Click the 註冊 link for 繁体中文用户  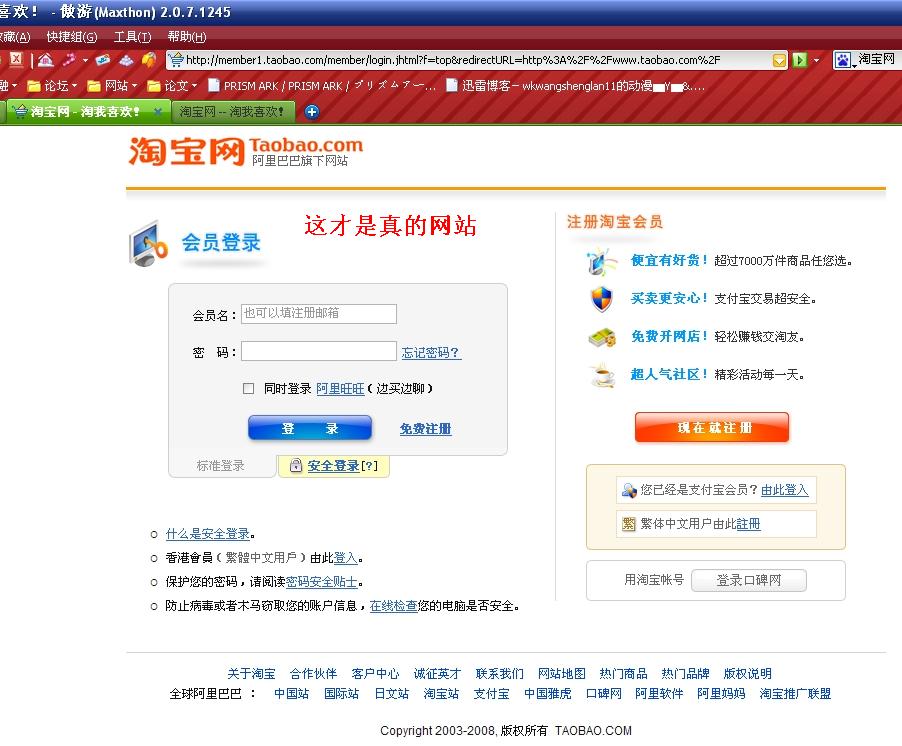point(748,524)
